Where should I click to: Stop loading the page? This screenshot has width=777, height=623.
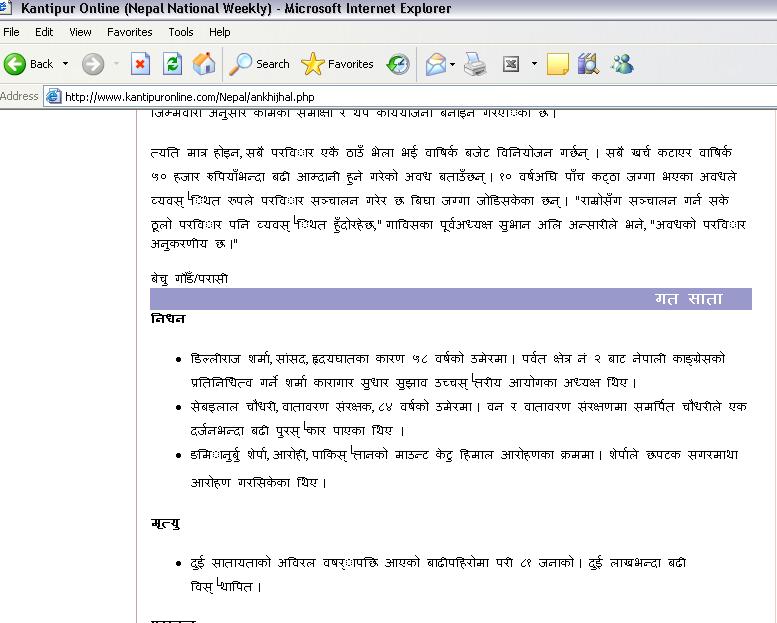[x=140, y=64]
